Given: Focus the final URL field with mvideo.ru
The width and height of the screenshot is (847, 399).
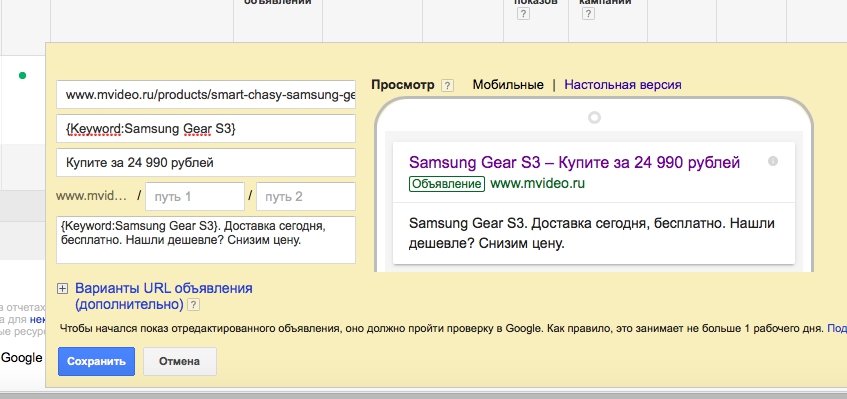Looking at the screenshot, I should [206, 95].
